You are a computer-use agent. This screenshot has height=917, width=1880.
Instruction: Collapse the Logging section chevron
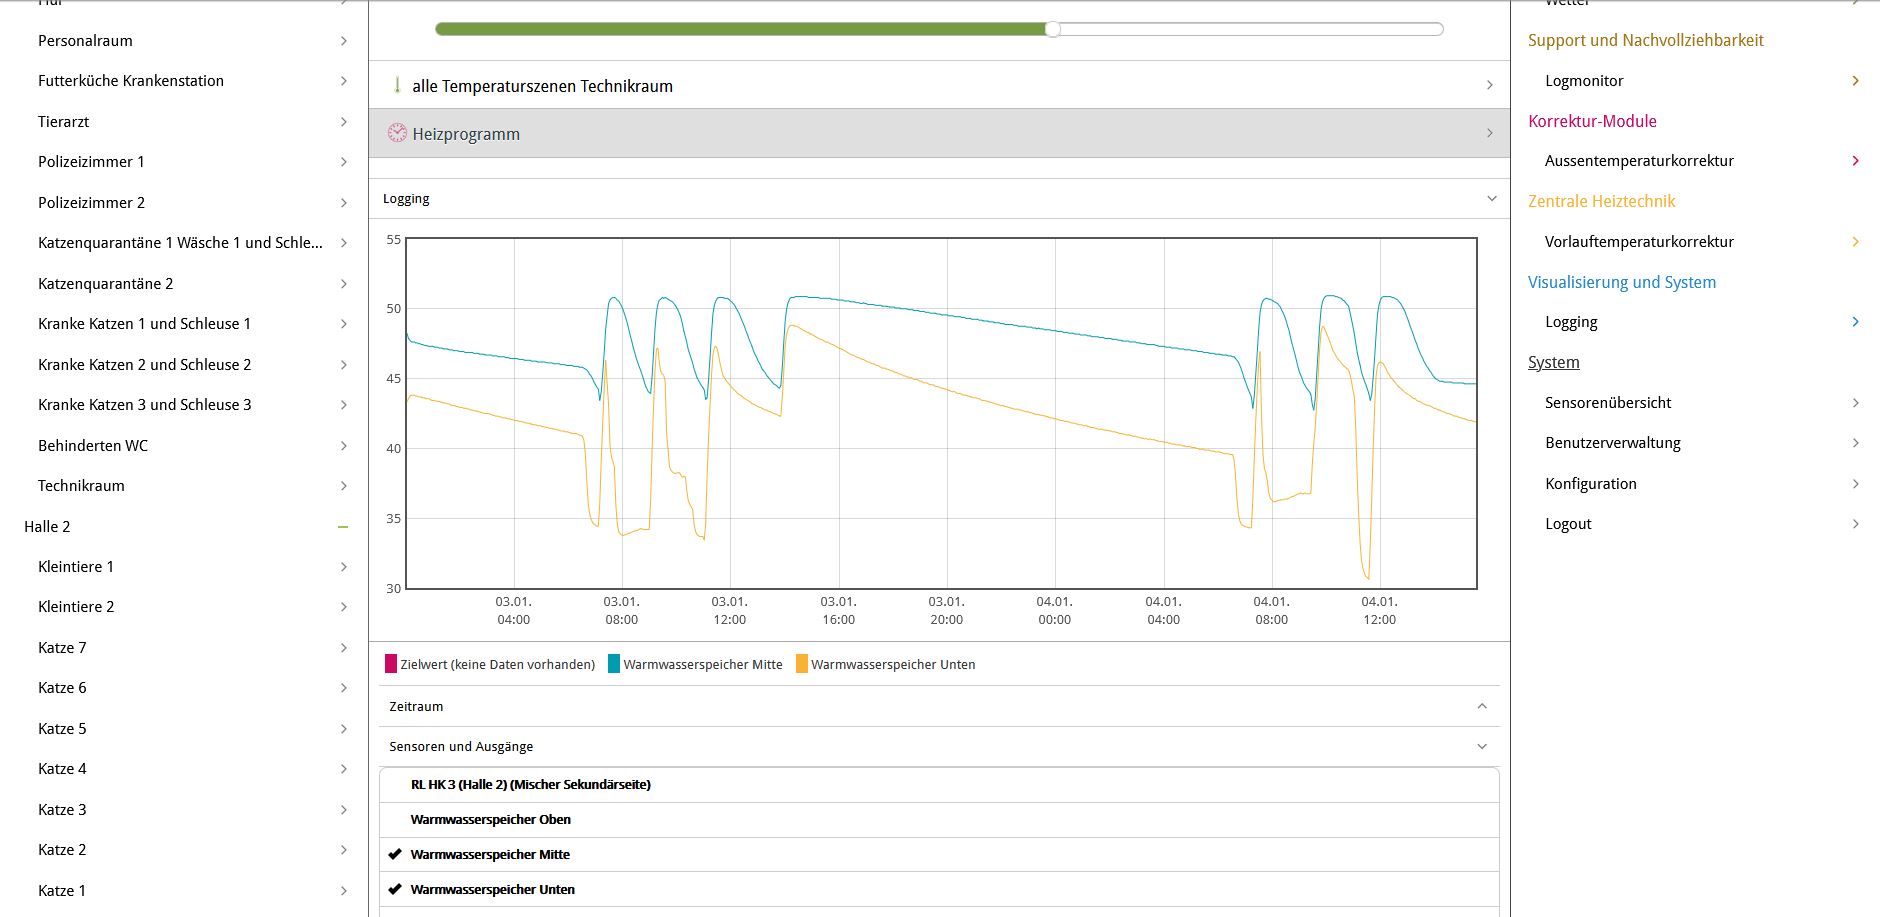1491,198
